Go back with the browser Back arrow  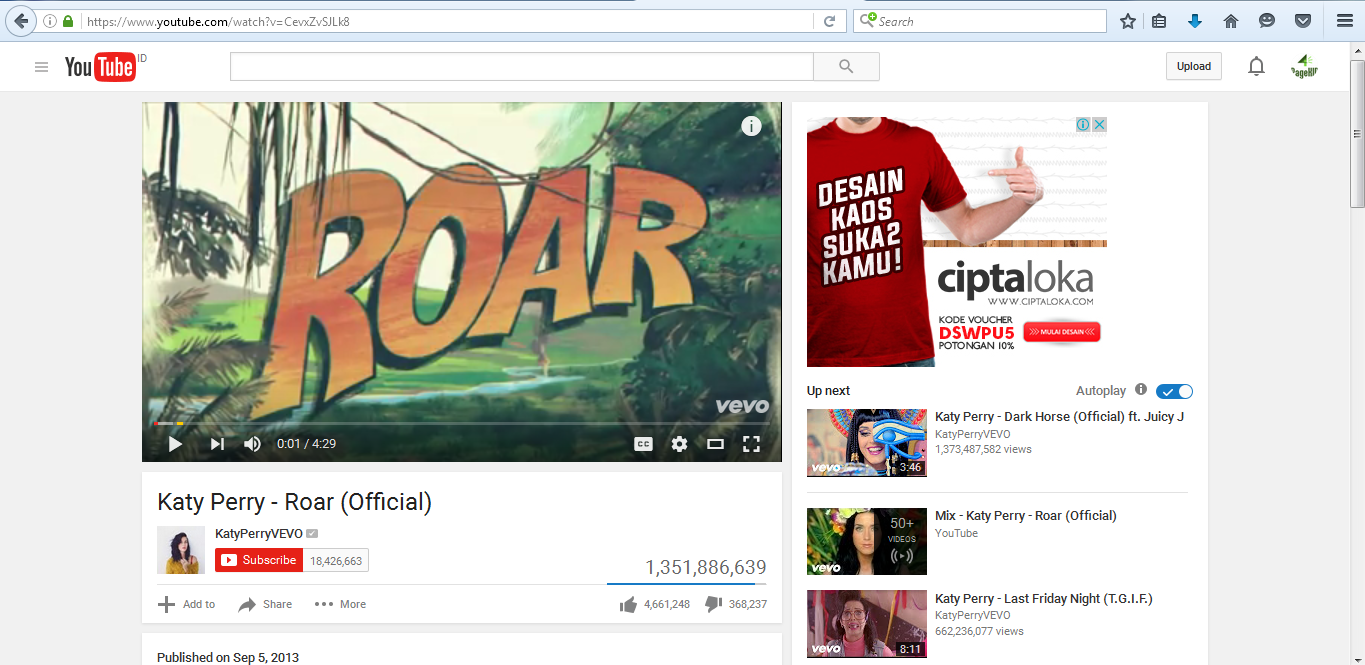tap(21, 21)
